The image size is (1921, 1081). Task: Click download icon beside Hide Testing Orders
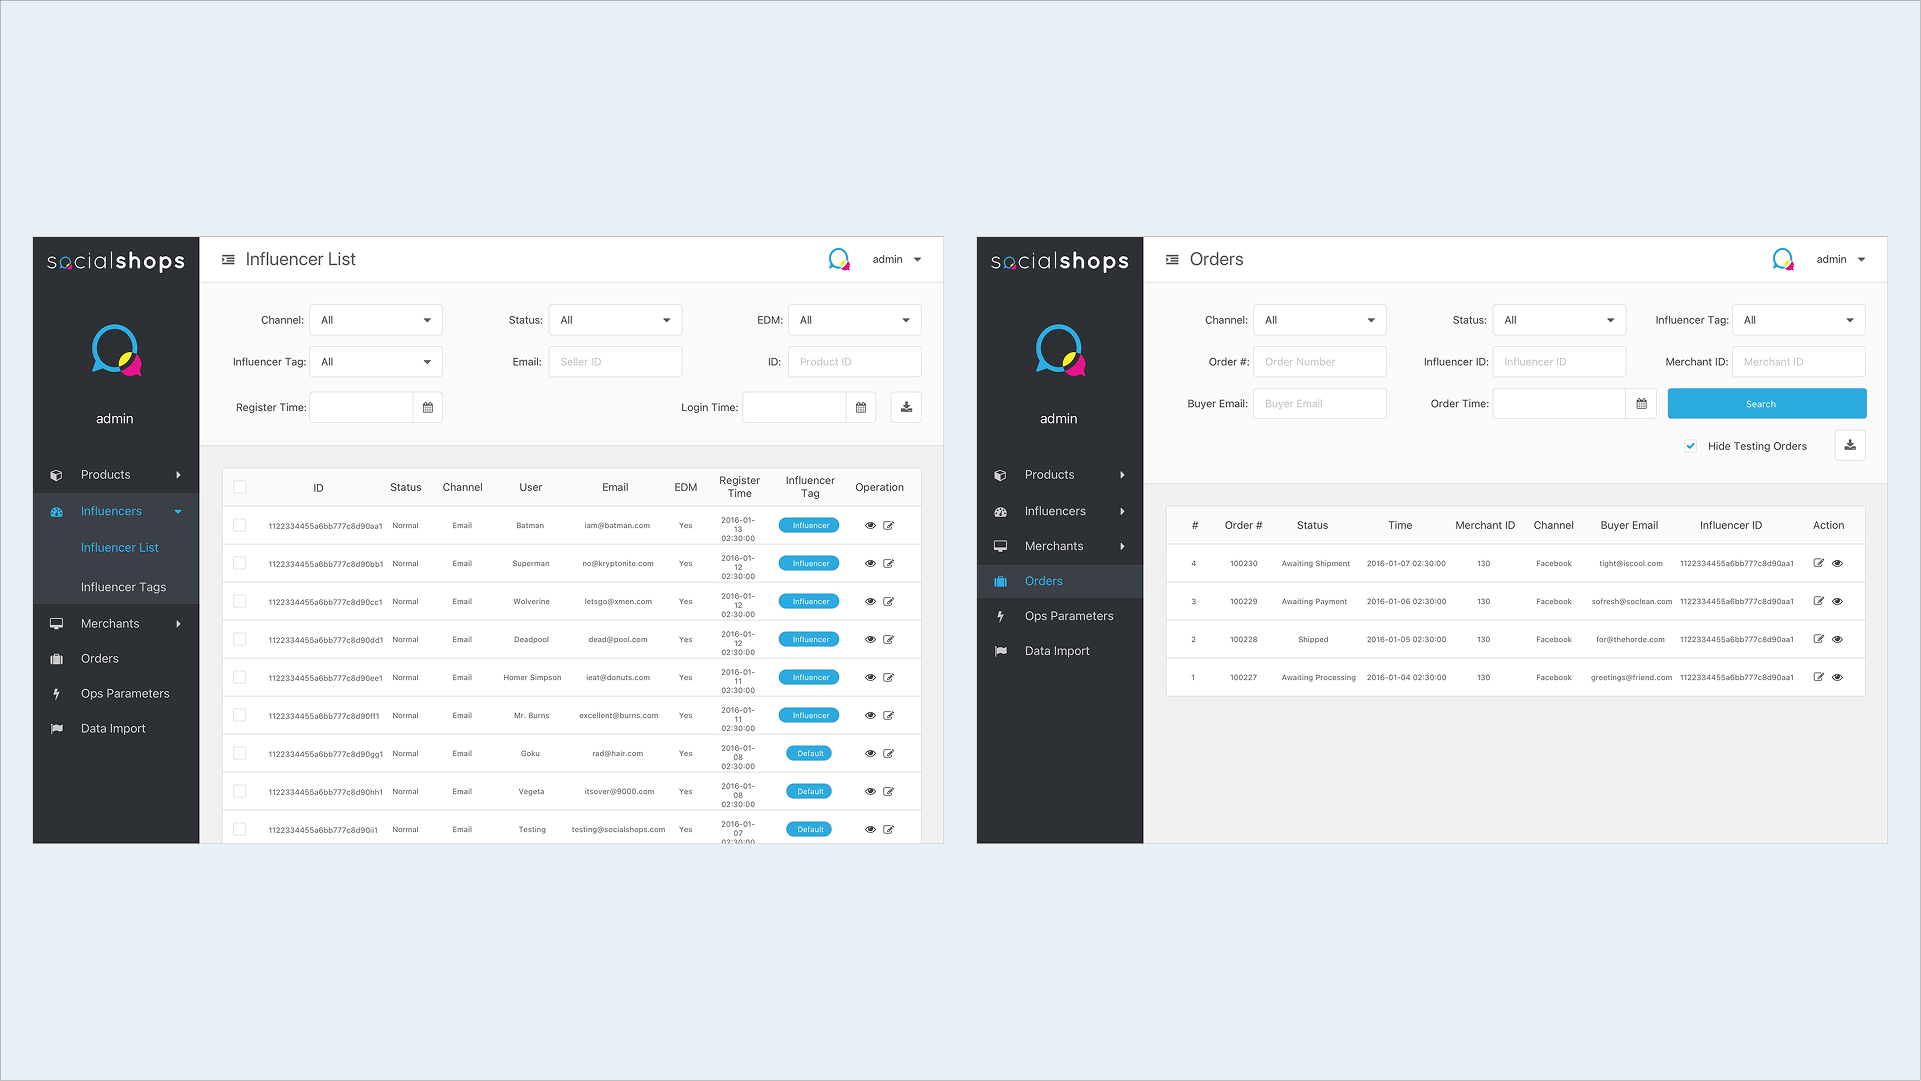[x=1850, y=446]
